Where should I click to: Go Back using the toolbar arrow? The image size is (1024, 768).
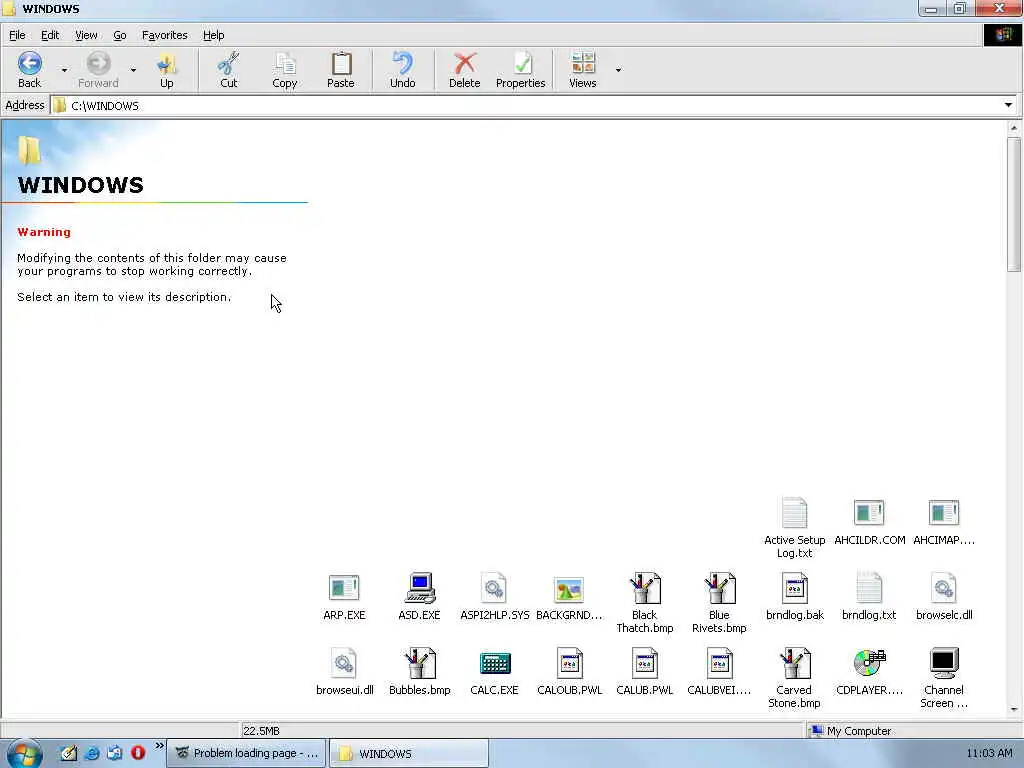point(29,69)
